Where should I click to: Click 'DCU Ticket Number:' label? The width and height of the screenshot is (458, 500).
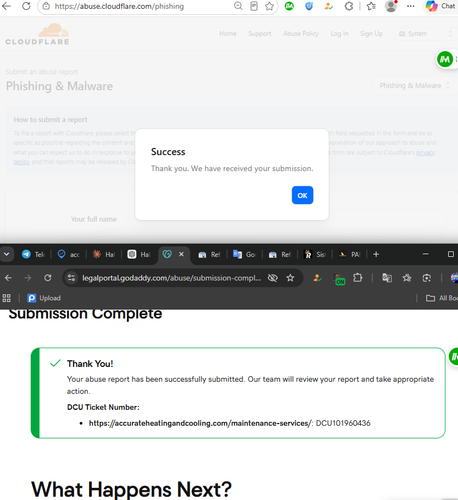pyautogui.click(x=103, y=407)
